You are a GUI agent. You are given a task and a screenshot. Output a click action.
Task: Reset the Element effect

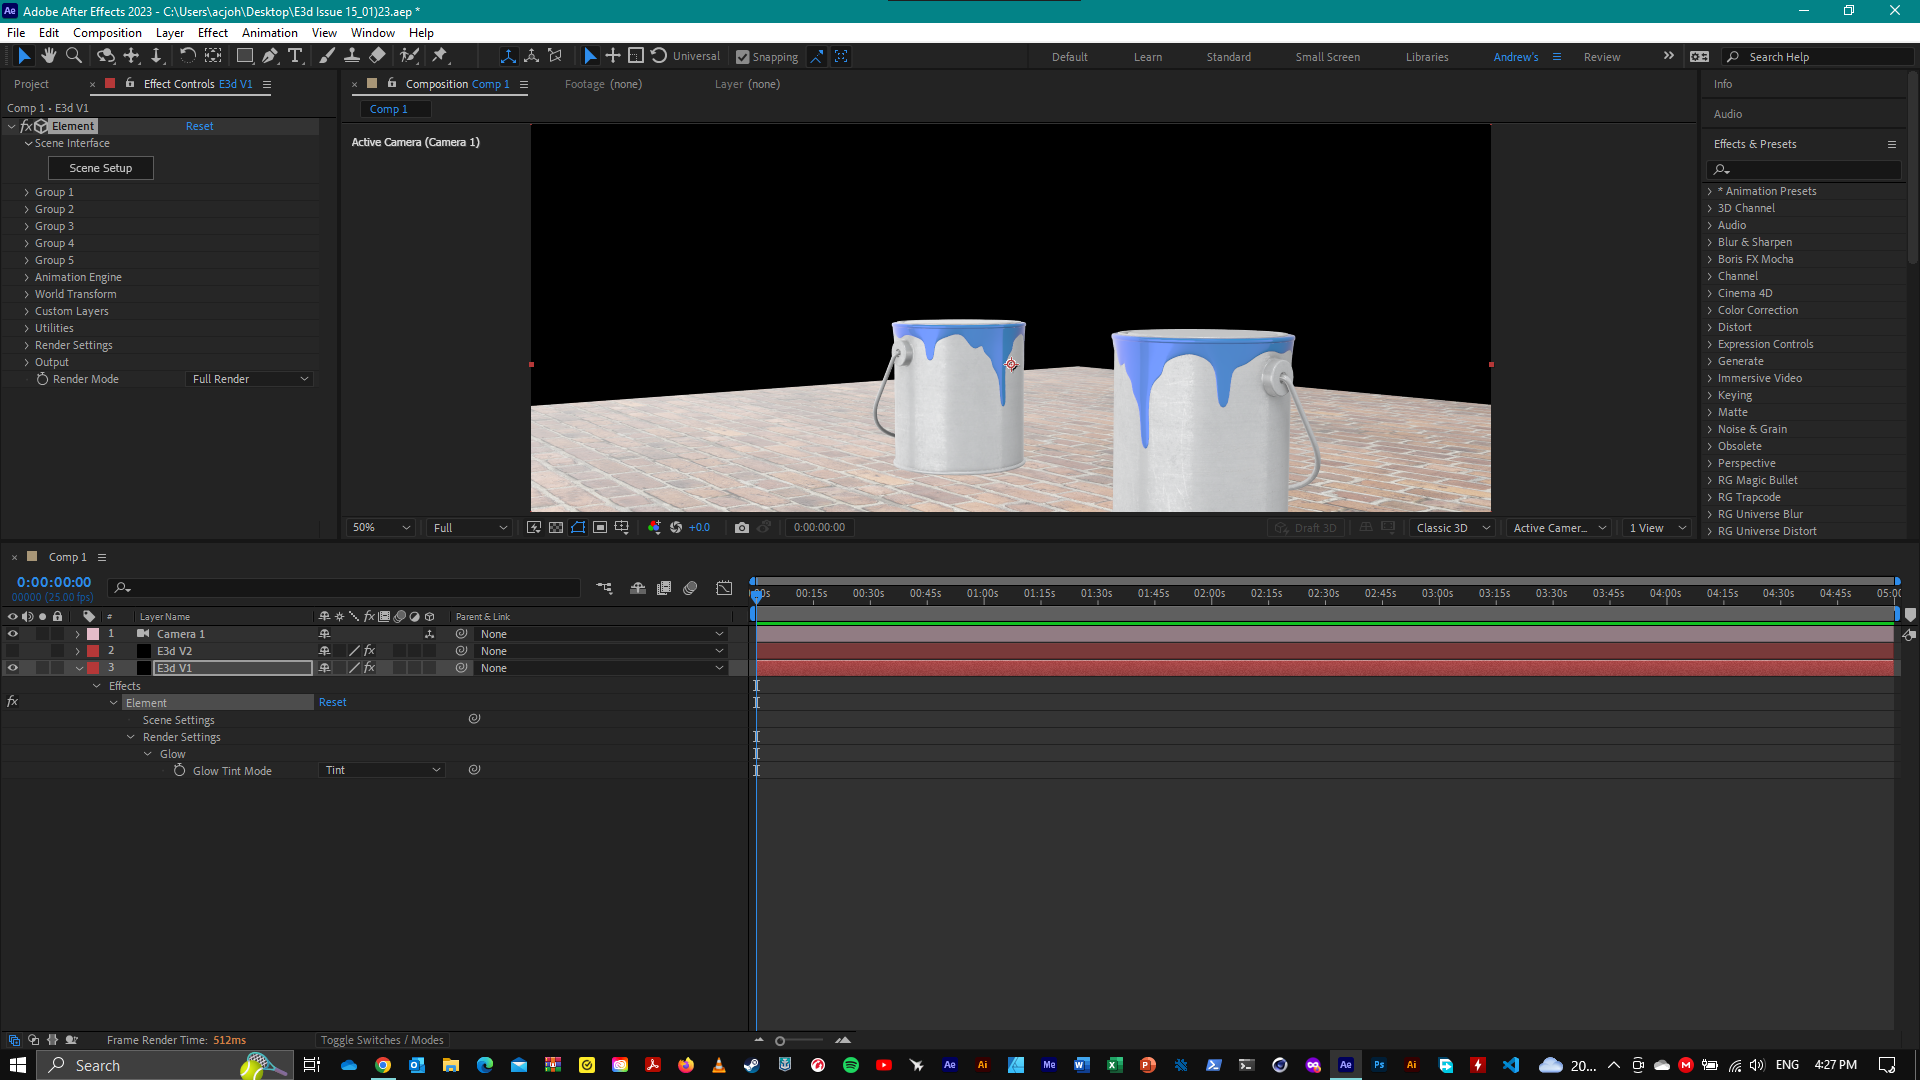click(x=199, y=126)
